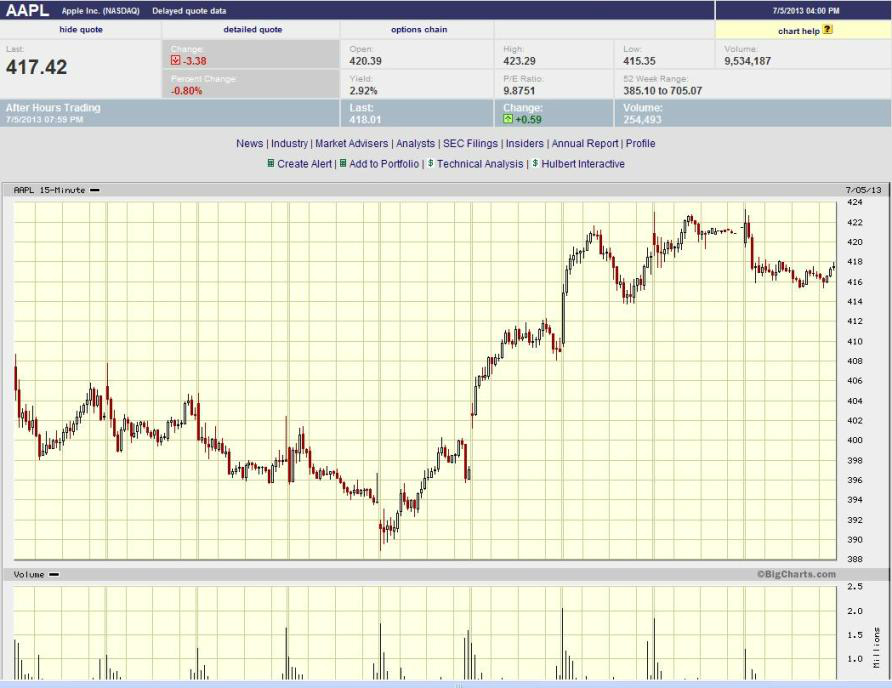The height and width of the screenshot is (688, 892).
Task: Open the detailed quote tab
Action: click(252, 30)
